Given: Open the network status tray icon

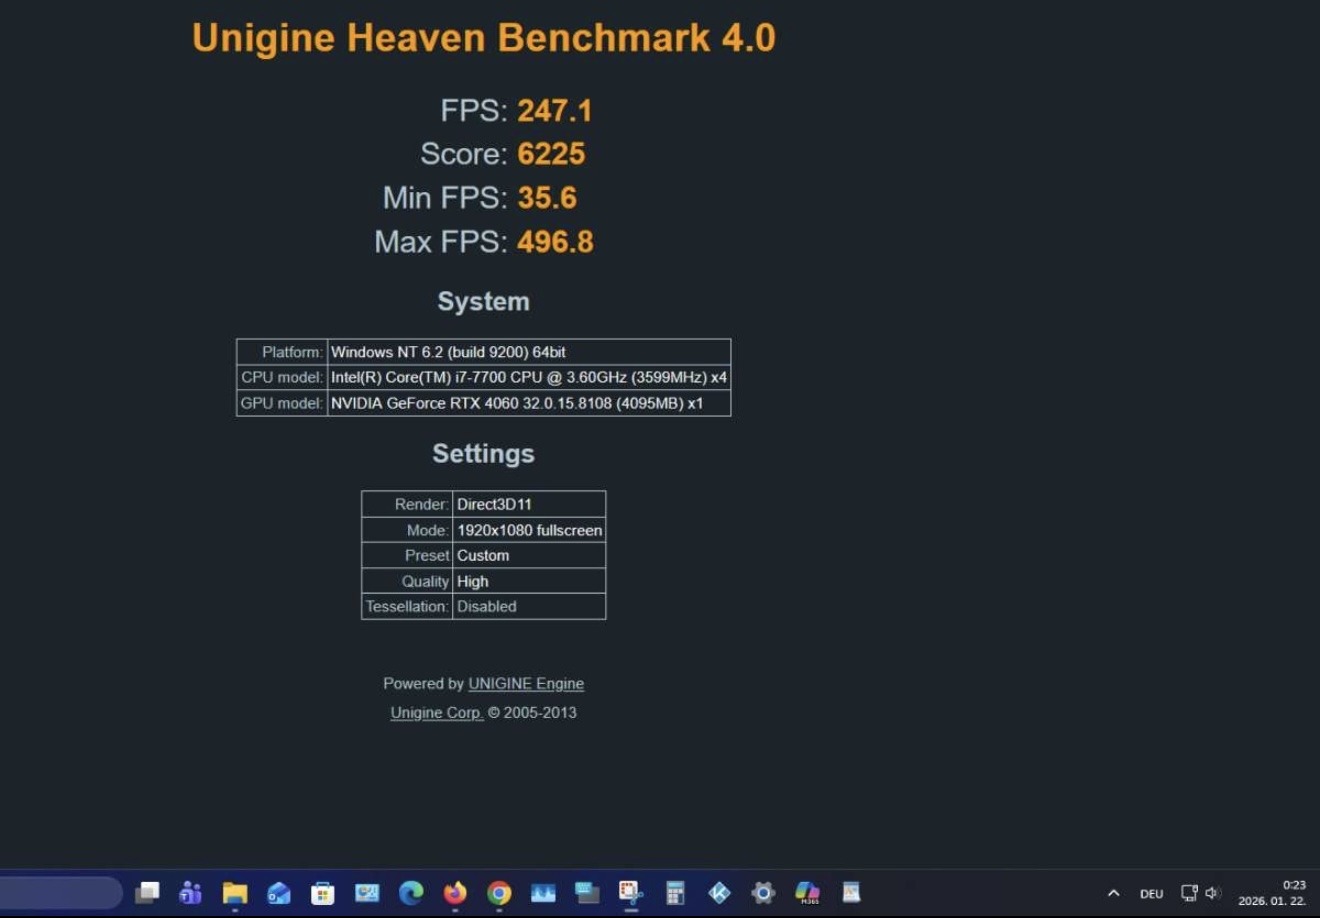Looking at the screenshot, I should (x=1189, y=893).
